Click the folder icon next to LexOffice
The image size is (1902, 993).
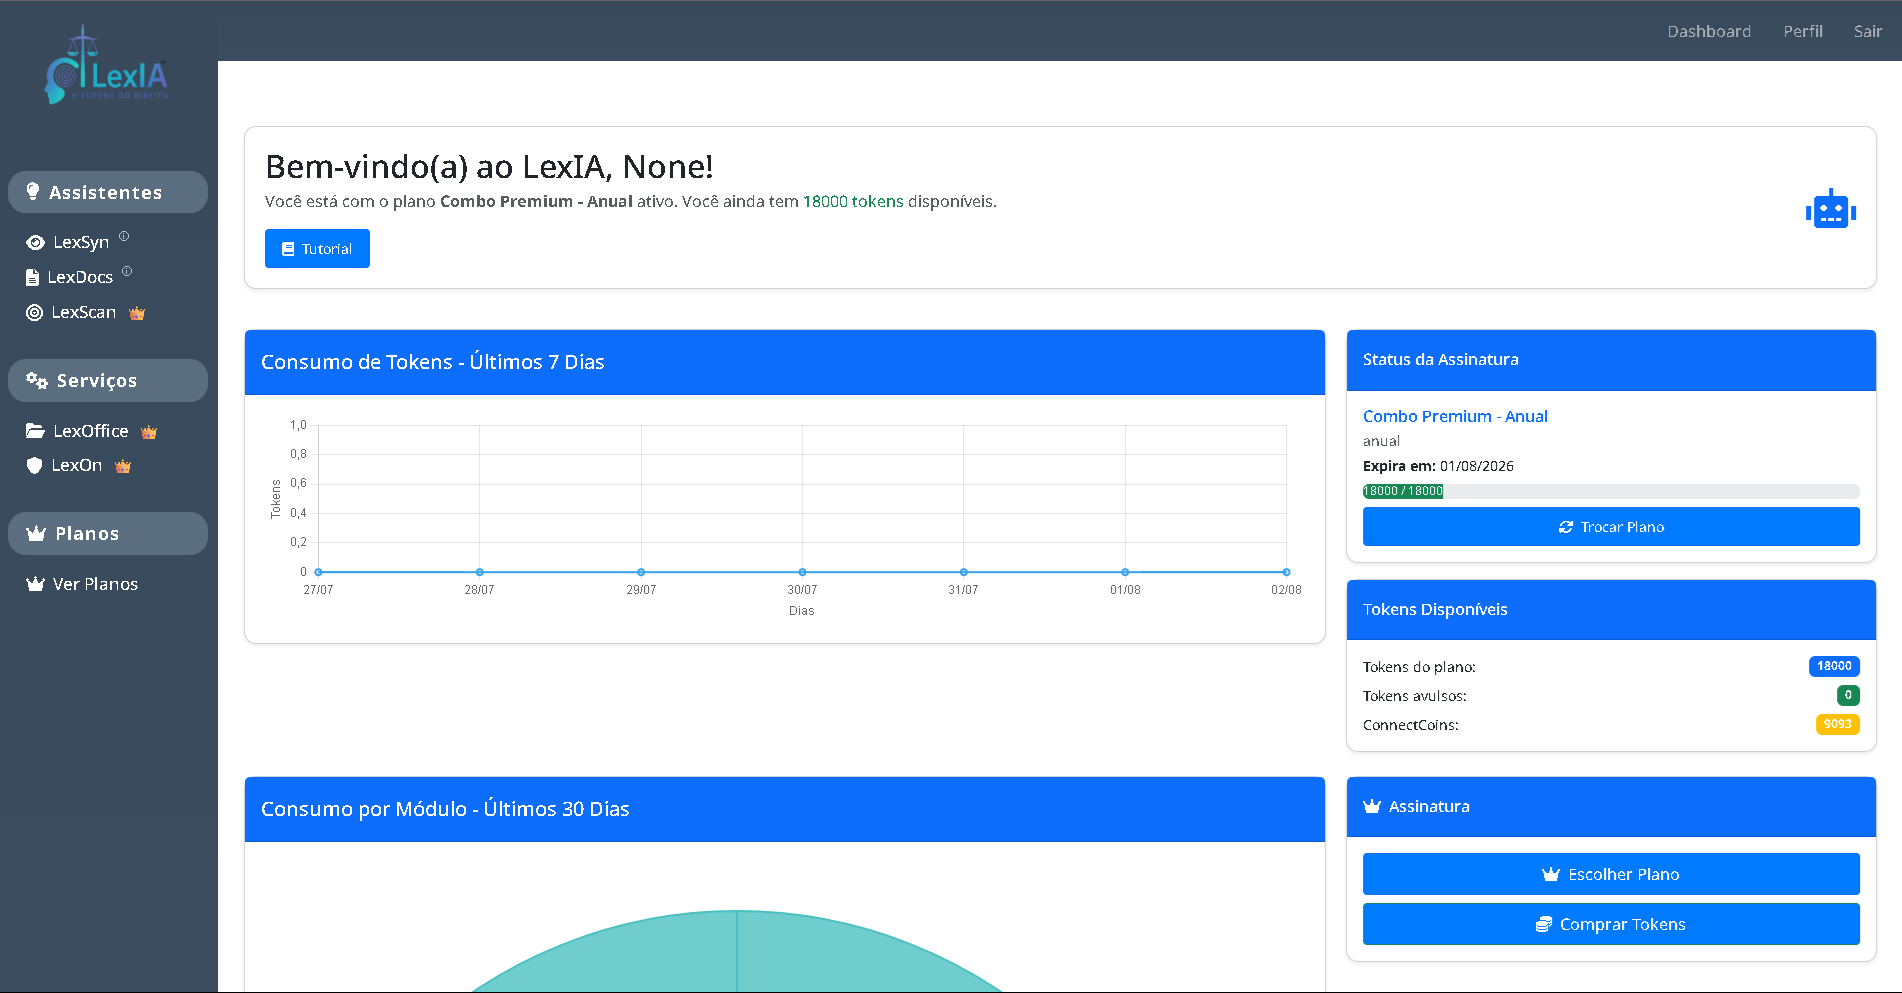[35, 430]
